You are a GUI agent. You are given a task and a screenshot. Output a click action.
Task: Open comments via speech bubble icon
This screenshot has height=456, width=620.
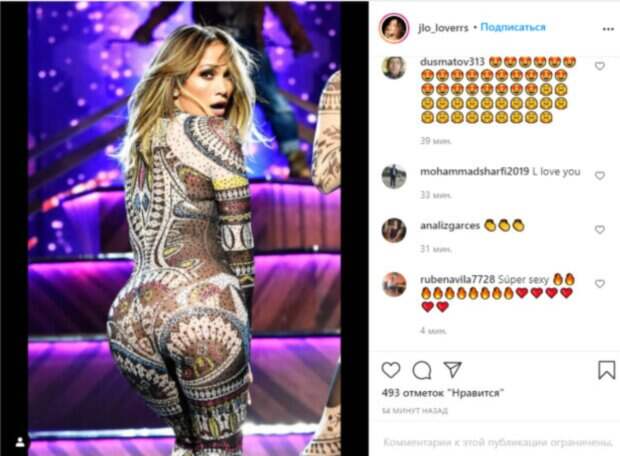click(x=422, y=371)
